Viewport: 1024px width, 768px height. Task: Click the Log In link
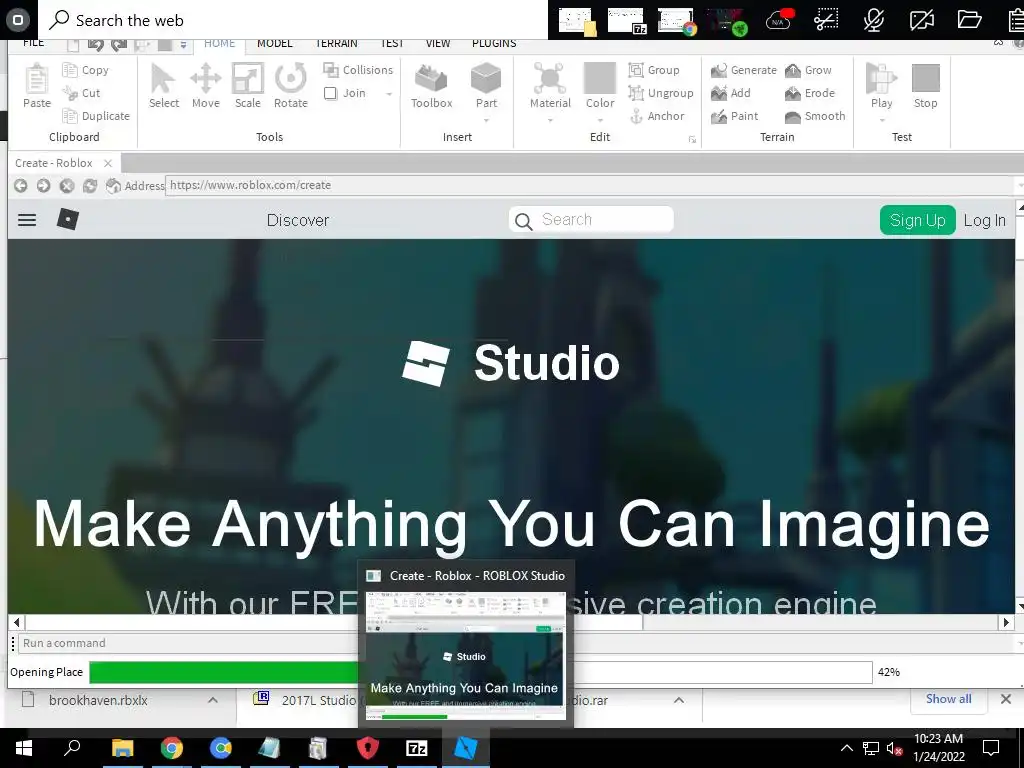click(x=985, y=220)
